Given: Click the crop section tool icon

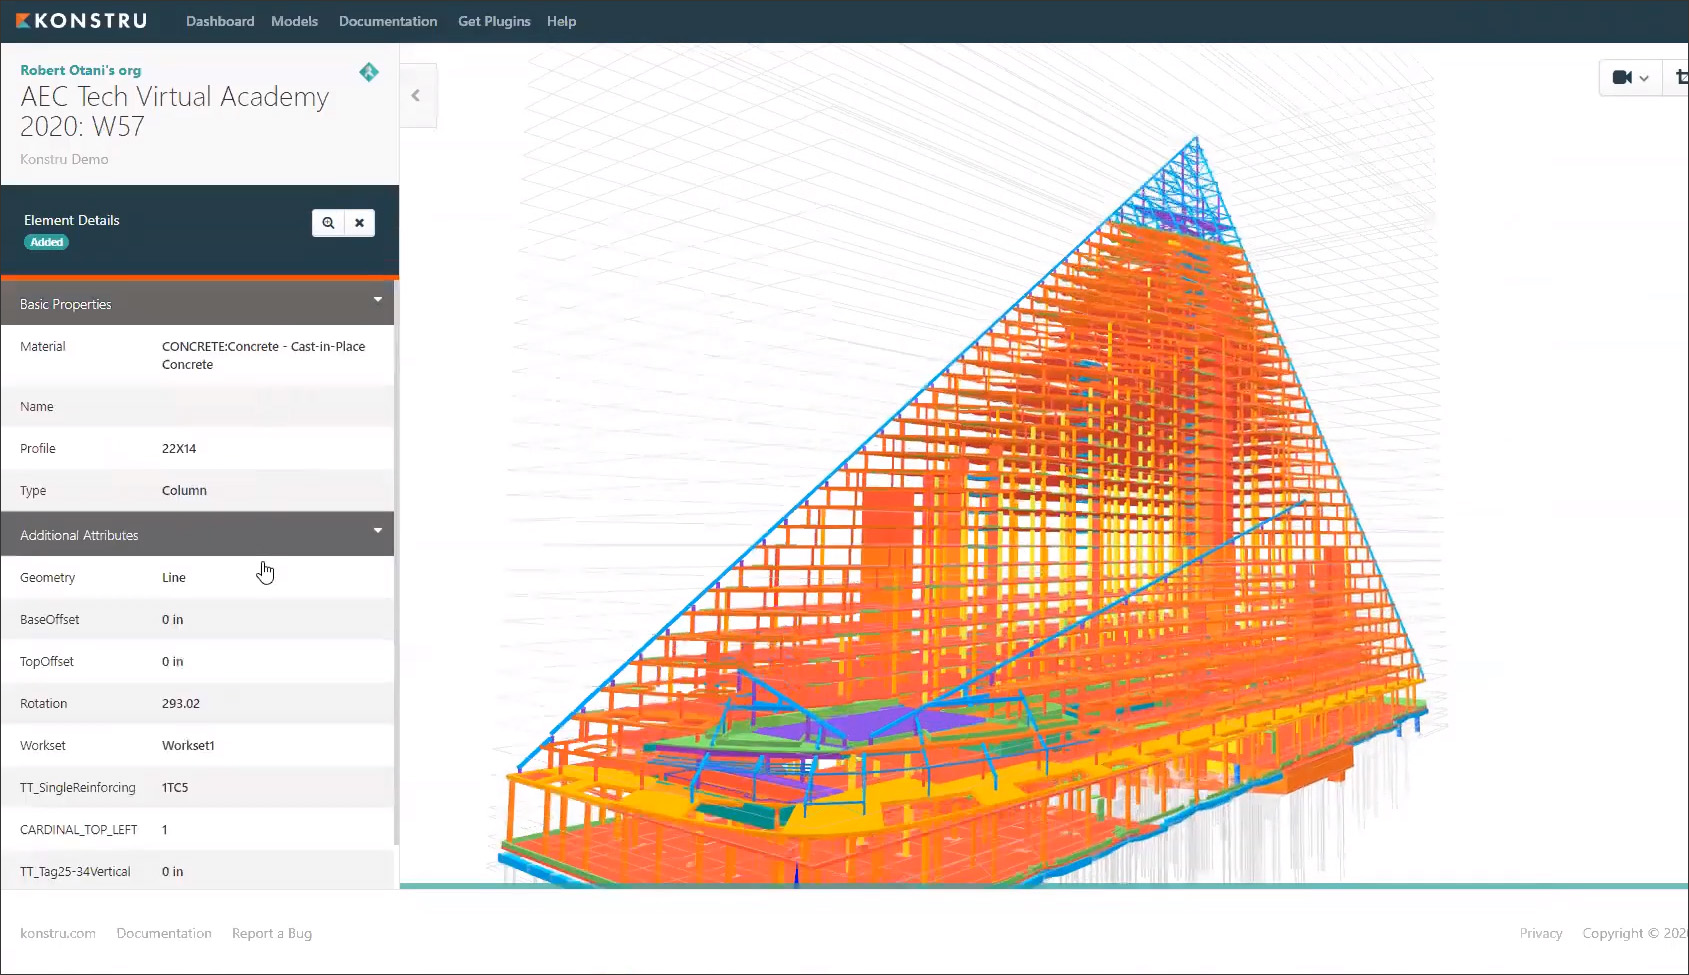Looking at the screenshot, I should 1679,77.
